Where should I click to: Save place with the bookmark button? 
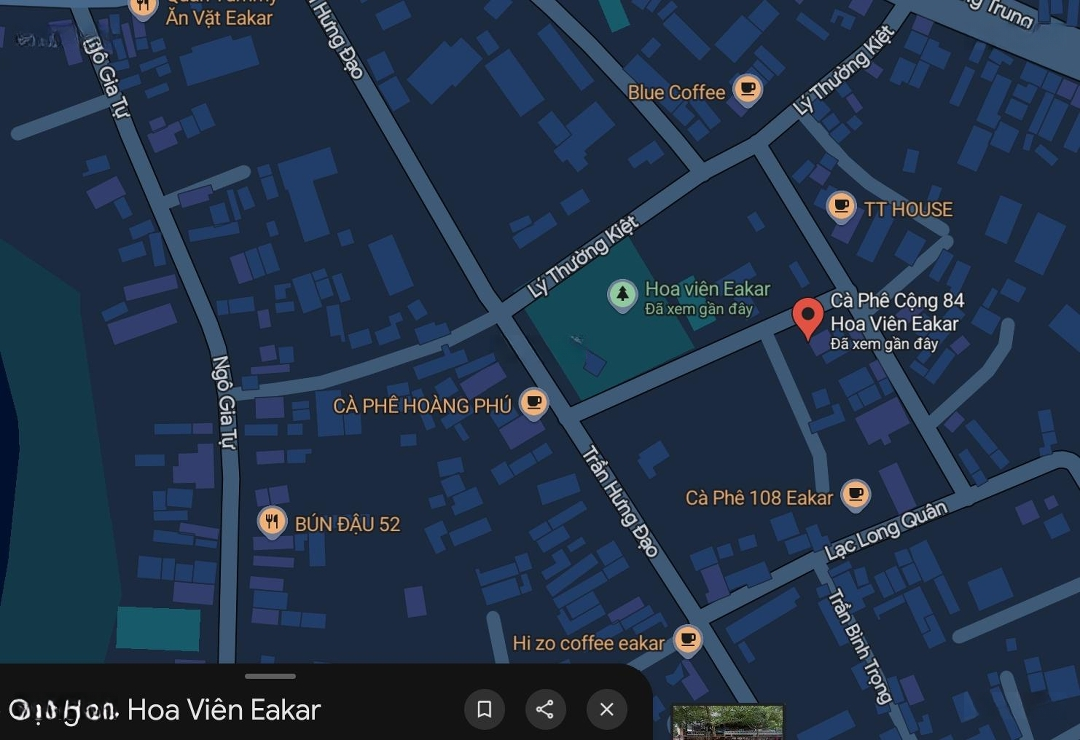coord(484,709)
